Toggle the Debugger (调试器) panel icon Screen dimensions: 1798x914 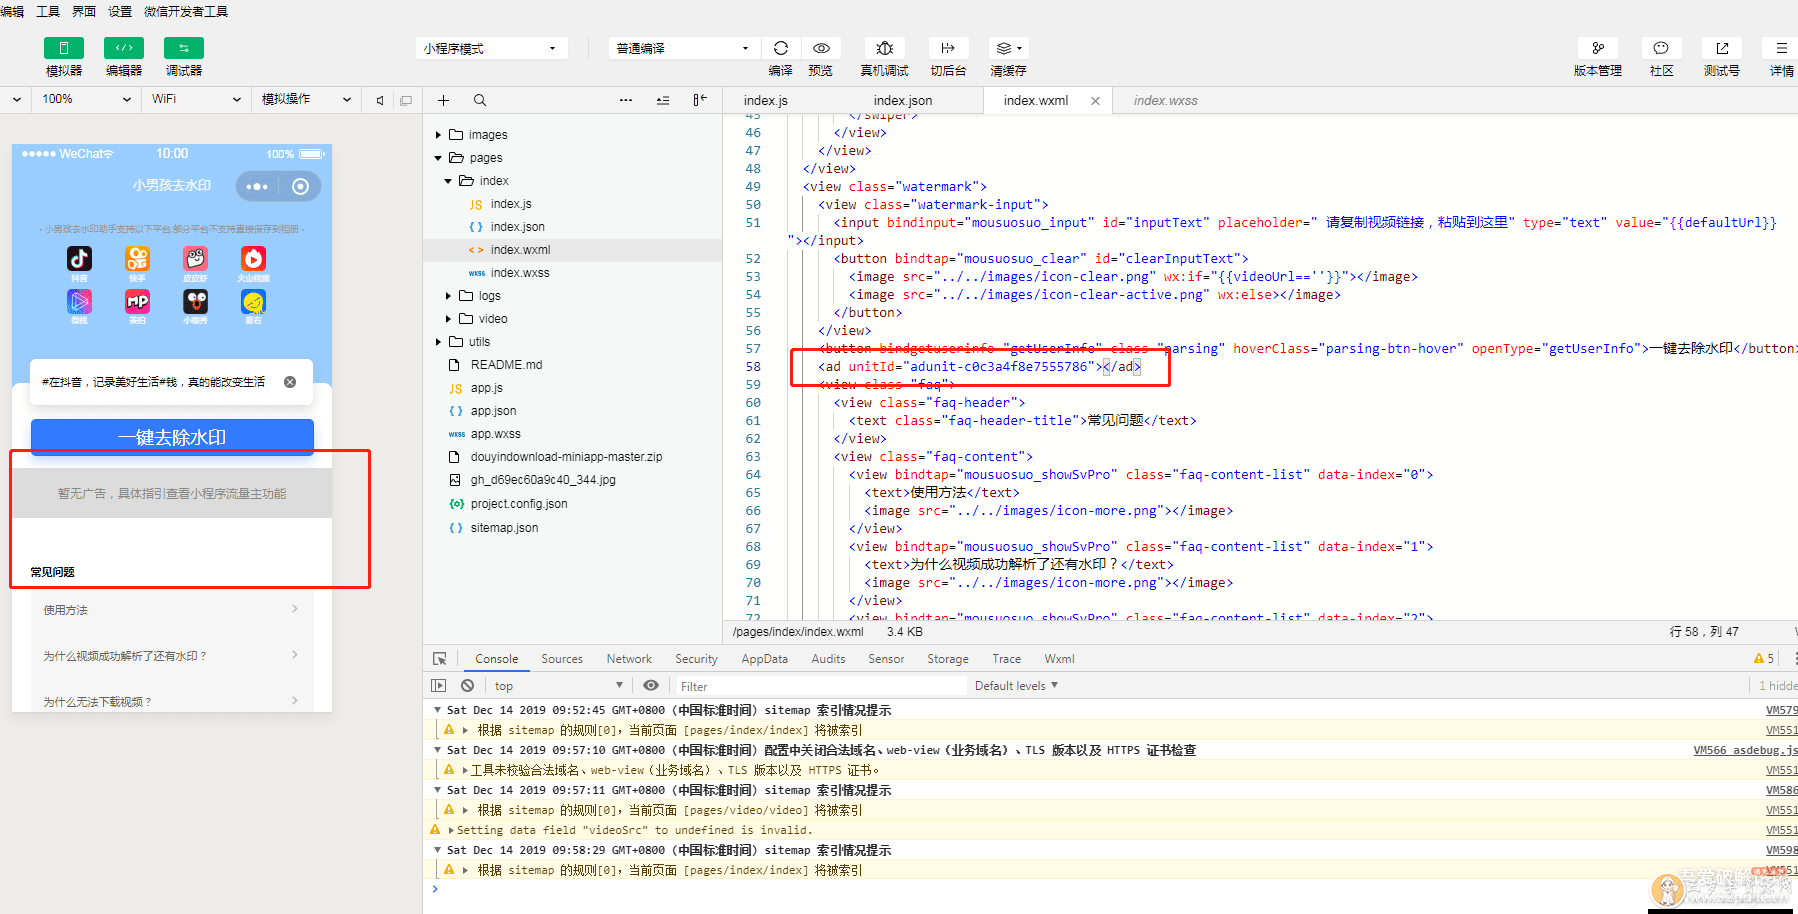(184, 48)
